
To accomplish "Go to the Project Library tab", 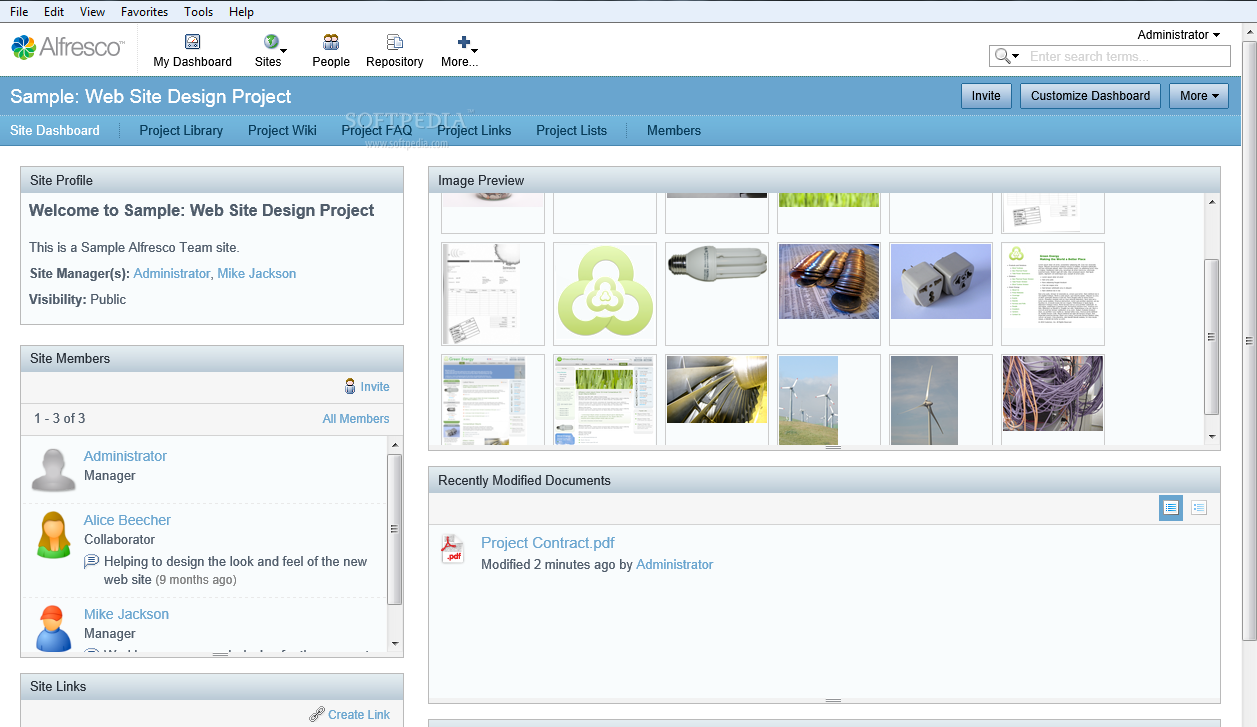I will coord(181,130).
